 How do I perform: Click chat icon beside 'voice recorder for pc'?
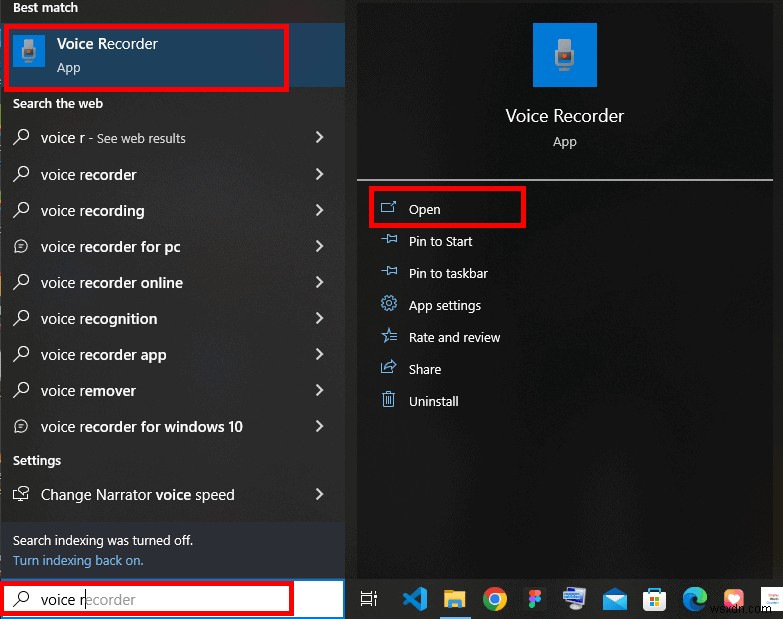click(21, 246)
